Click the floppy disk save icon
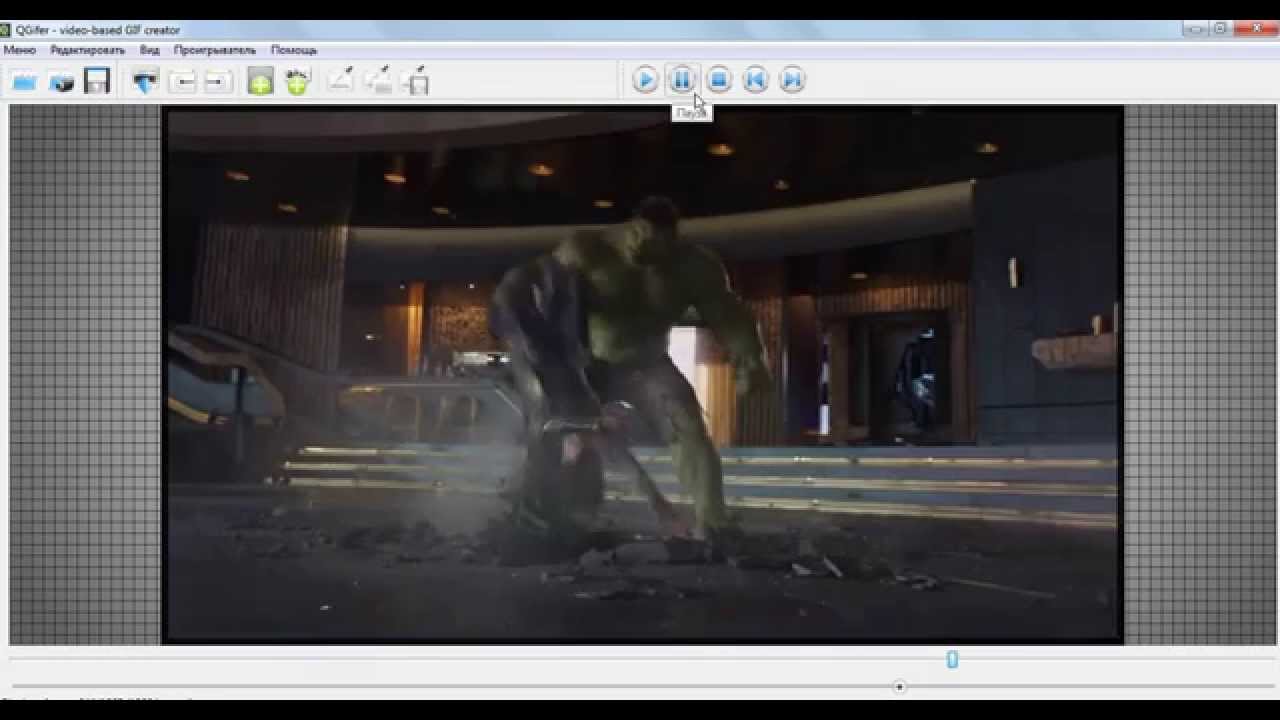 pos(97,81)
